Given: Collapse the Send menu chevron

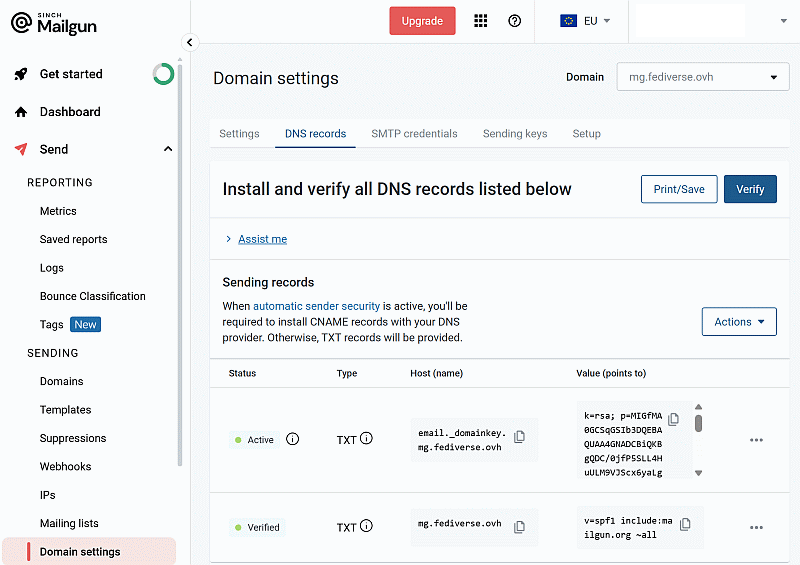Looking at the screenshot, I should tap(168, 149).
